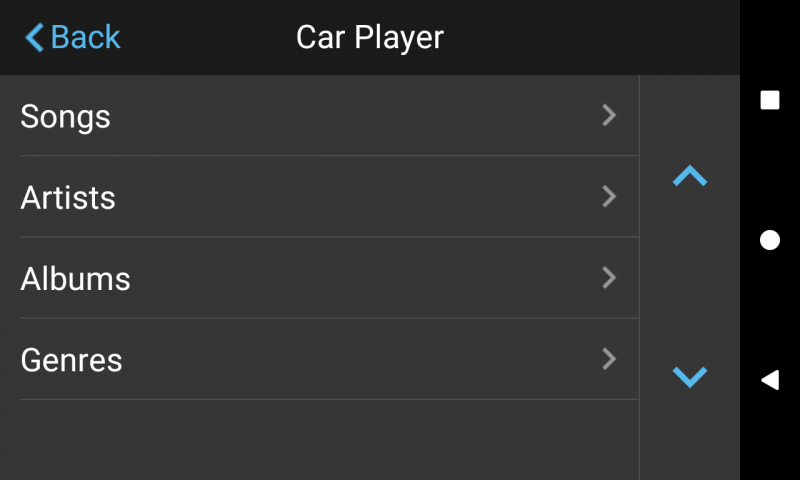Expand Albums using its right chevron
The image size is (800, 480).
[x=609, y=278]
